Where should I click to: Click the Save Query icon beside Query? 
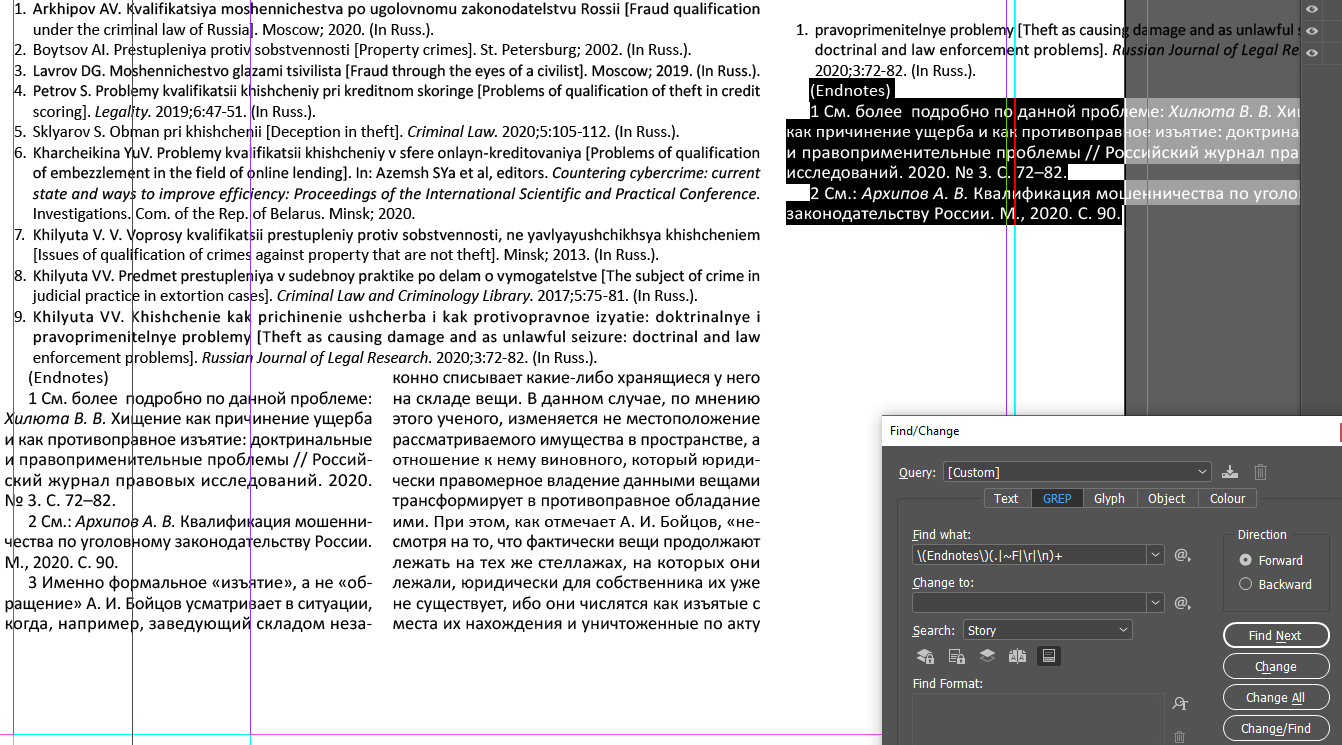1230,472
